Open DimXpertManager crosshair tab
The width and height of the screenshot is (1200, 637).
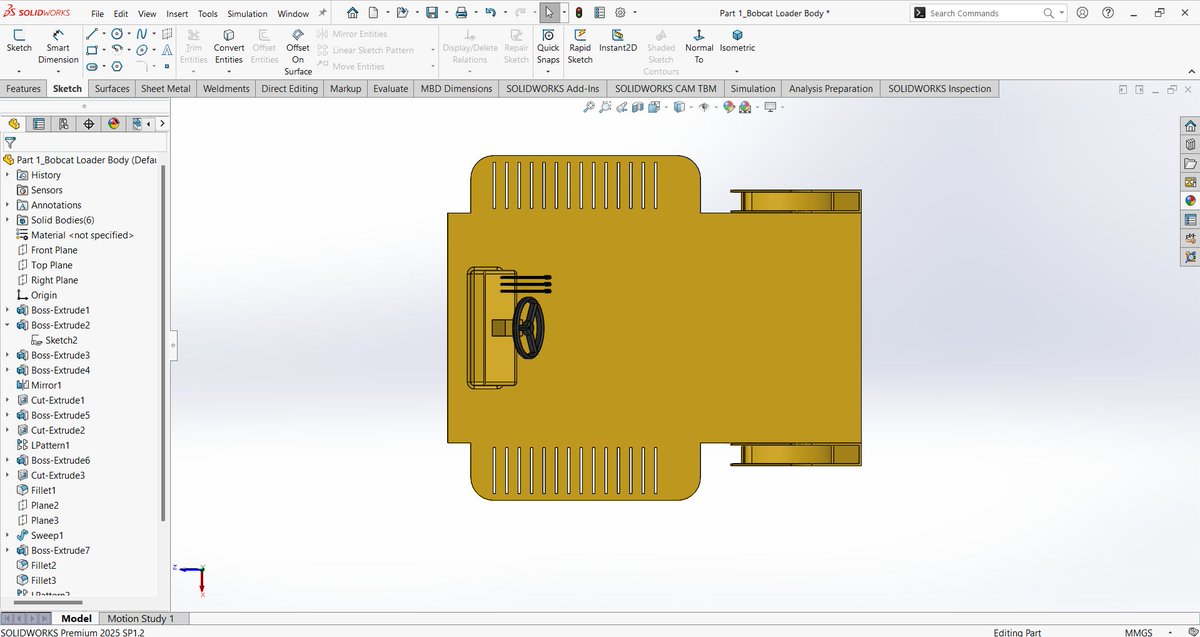(88, 124)
